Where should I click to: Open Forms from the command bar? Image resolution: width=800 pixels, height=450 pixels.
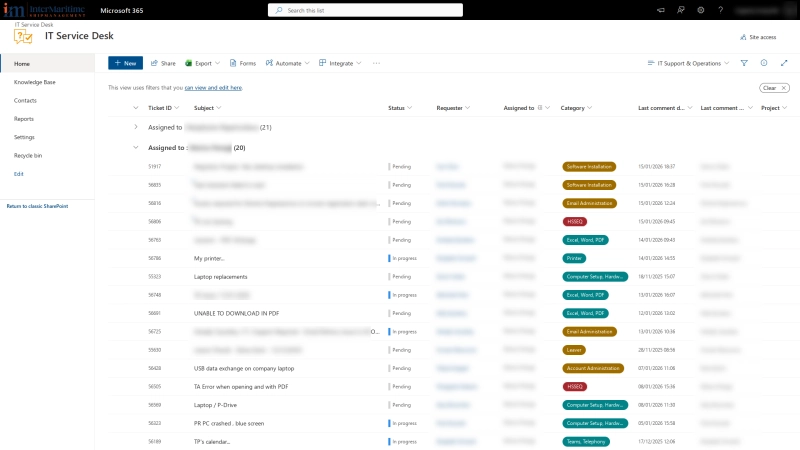click(x=243, y=63)
